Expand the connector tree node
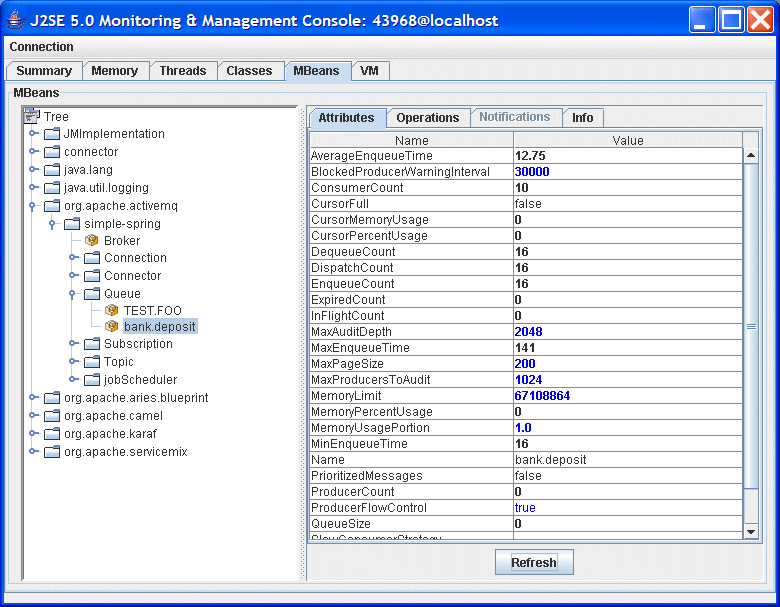Viewport: 780px width, 607px height. (33, 151)
